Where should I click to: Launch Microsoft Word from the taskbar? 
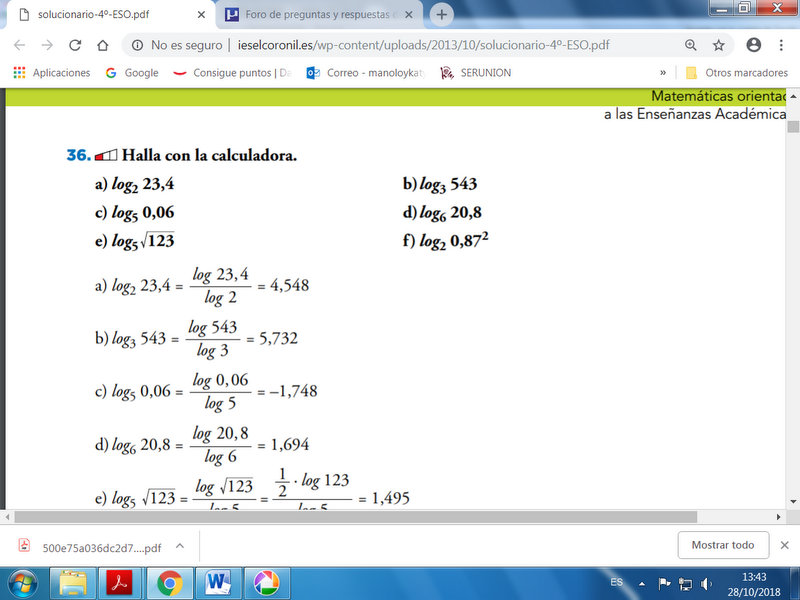[217, 582]
